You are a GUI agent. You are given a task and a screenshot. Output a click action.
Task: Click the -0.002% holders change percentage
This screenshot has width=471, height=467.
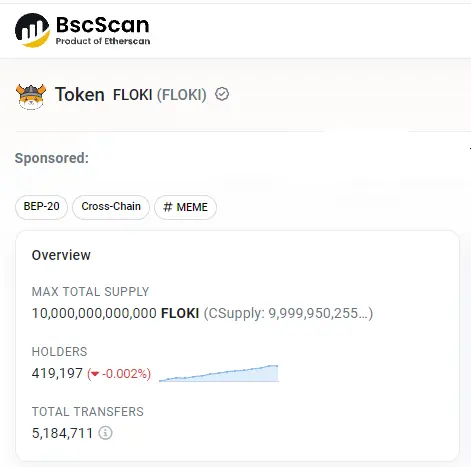click(x=126, y=374)
